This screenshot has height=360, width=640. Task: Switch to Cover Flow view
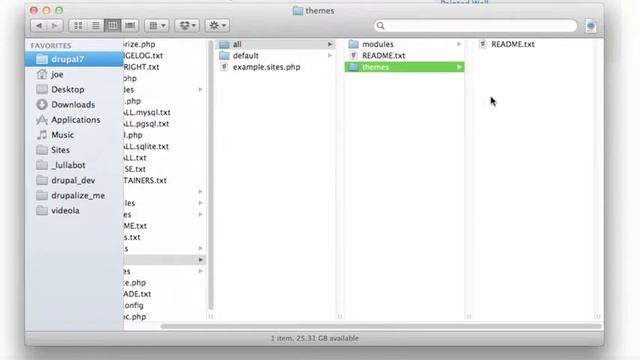tap(130, 26)
